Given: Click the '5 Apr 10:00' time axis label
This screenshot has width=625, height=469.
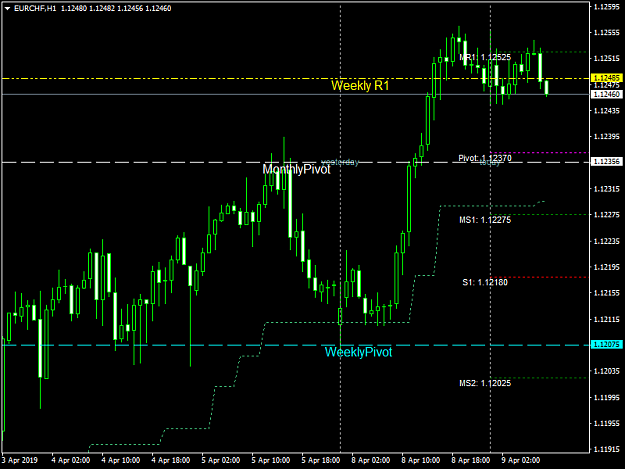Looking at the screenshot, I should [271, 460].
